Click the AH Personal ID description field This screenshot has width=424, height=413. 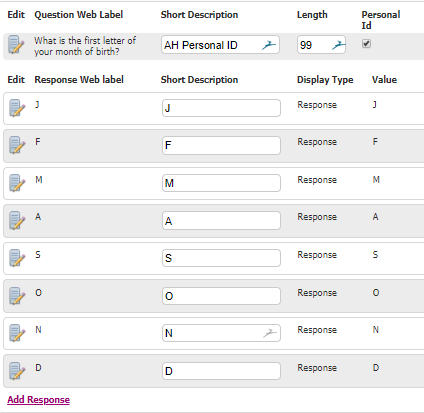220,45
